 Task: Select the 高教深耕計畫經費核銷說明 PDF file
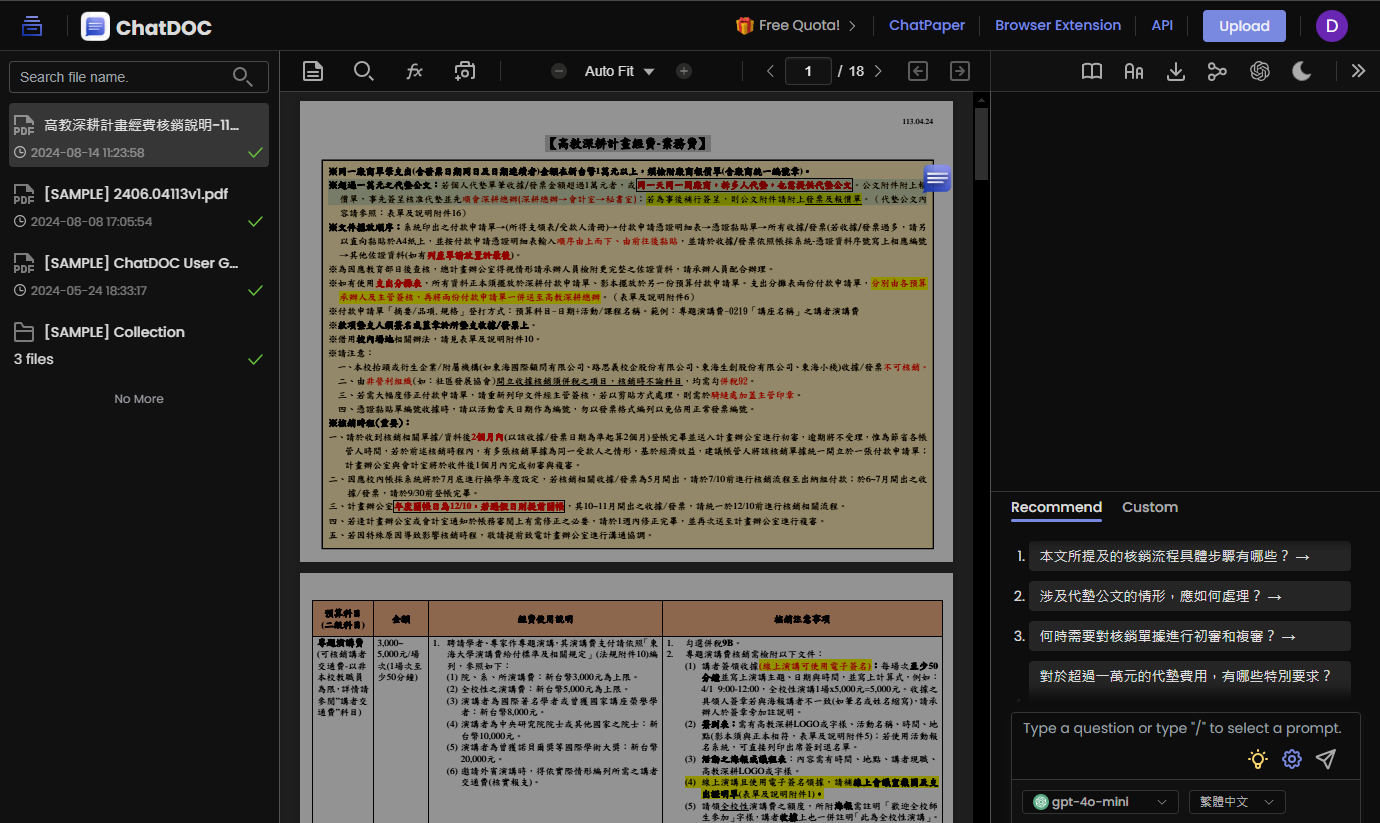139,135
